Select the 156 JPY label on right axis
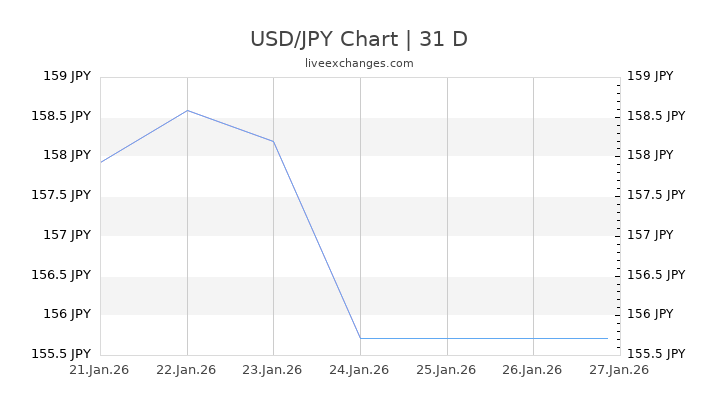 click(x=650, y=314)
